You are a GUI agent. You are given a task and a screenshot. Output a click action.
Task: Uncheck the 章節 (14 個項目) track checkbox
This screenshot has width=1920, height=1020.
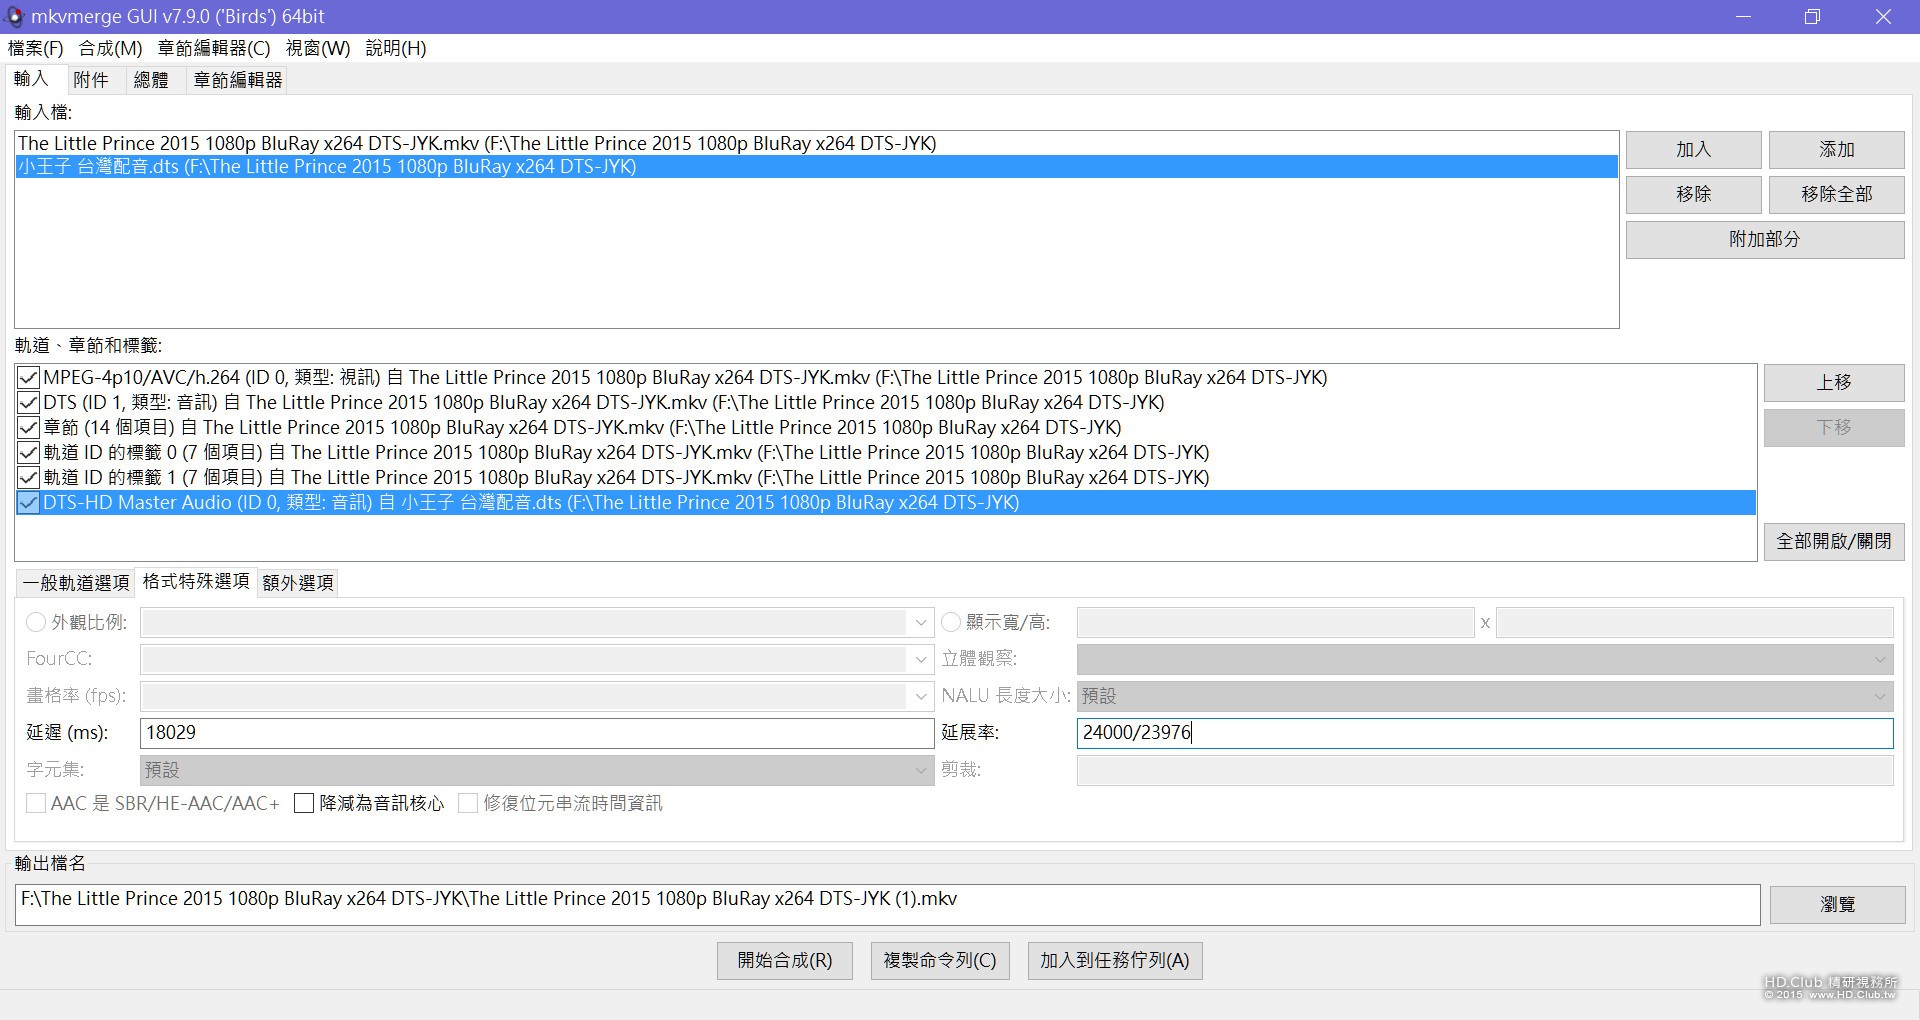coord(28,428)
